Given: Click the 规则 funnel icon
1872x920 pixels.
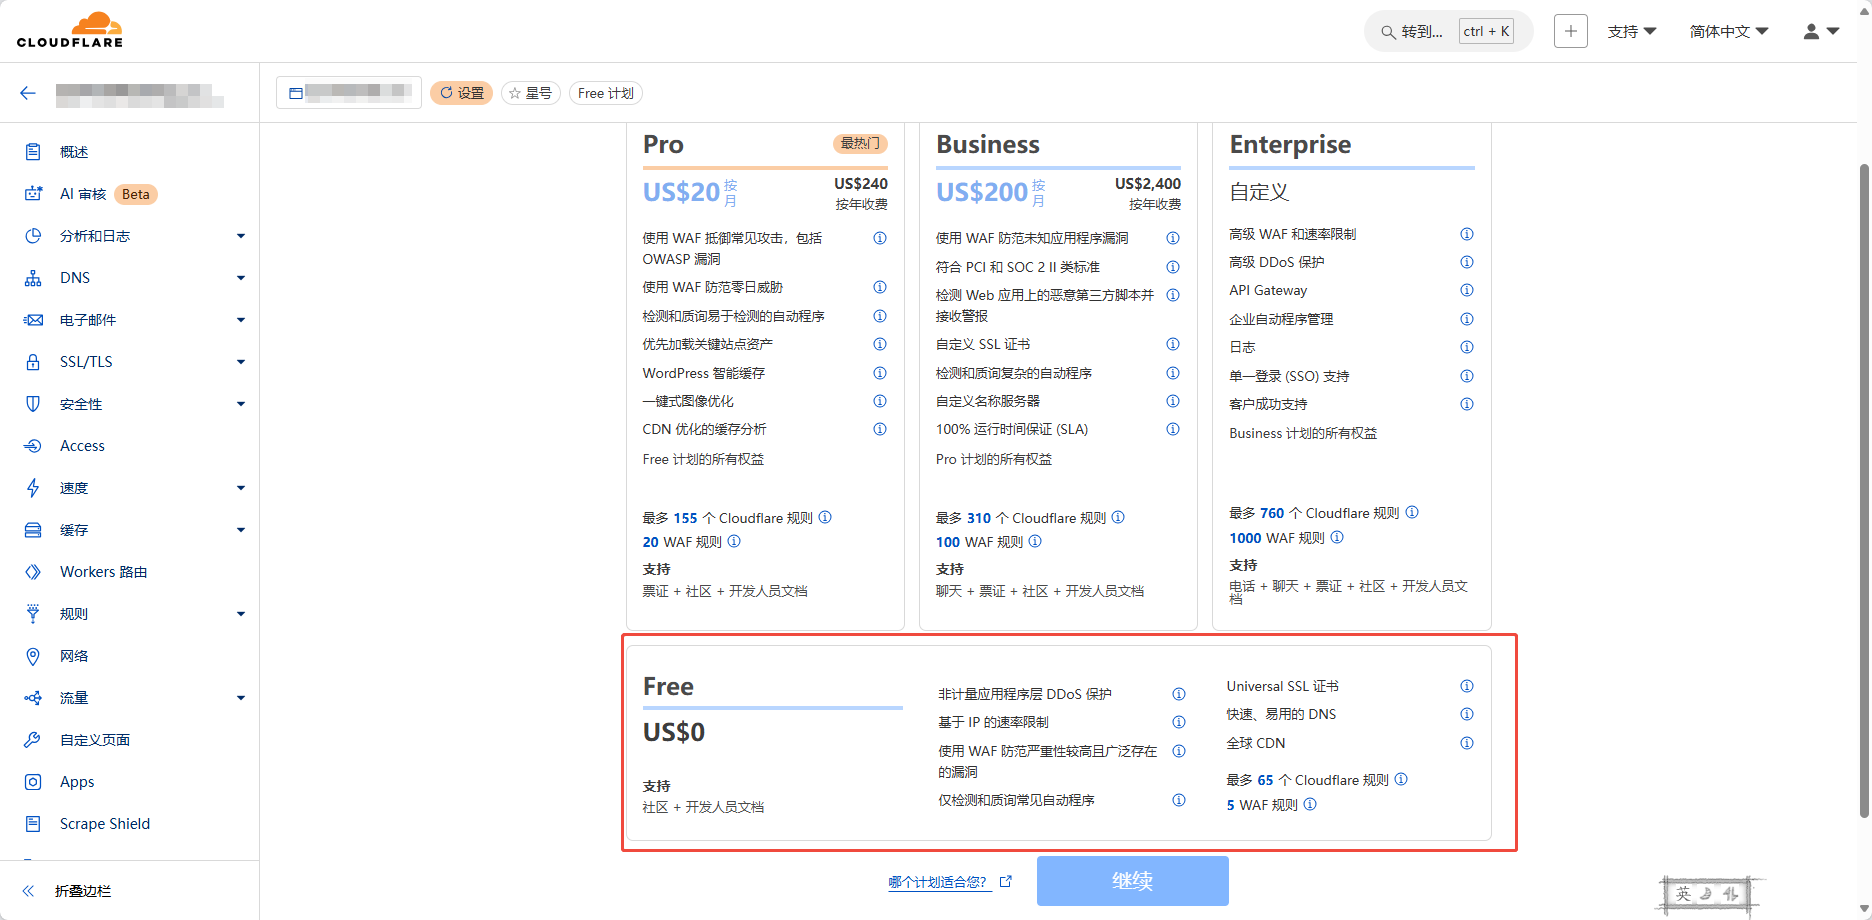Looking at the screenshot, I should 33,614.
